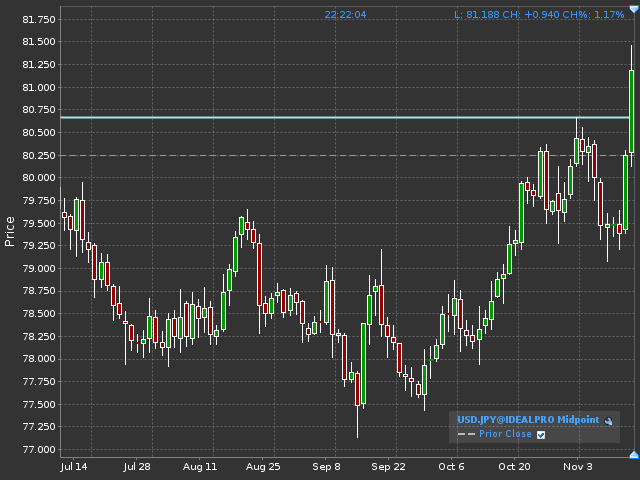This screenshot has height=480, width=640.
Task: Click the Aug 11 date label
Action: pyautogui.click(x=200, y=467)
